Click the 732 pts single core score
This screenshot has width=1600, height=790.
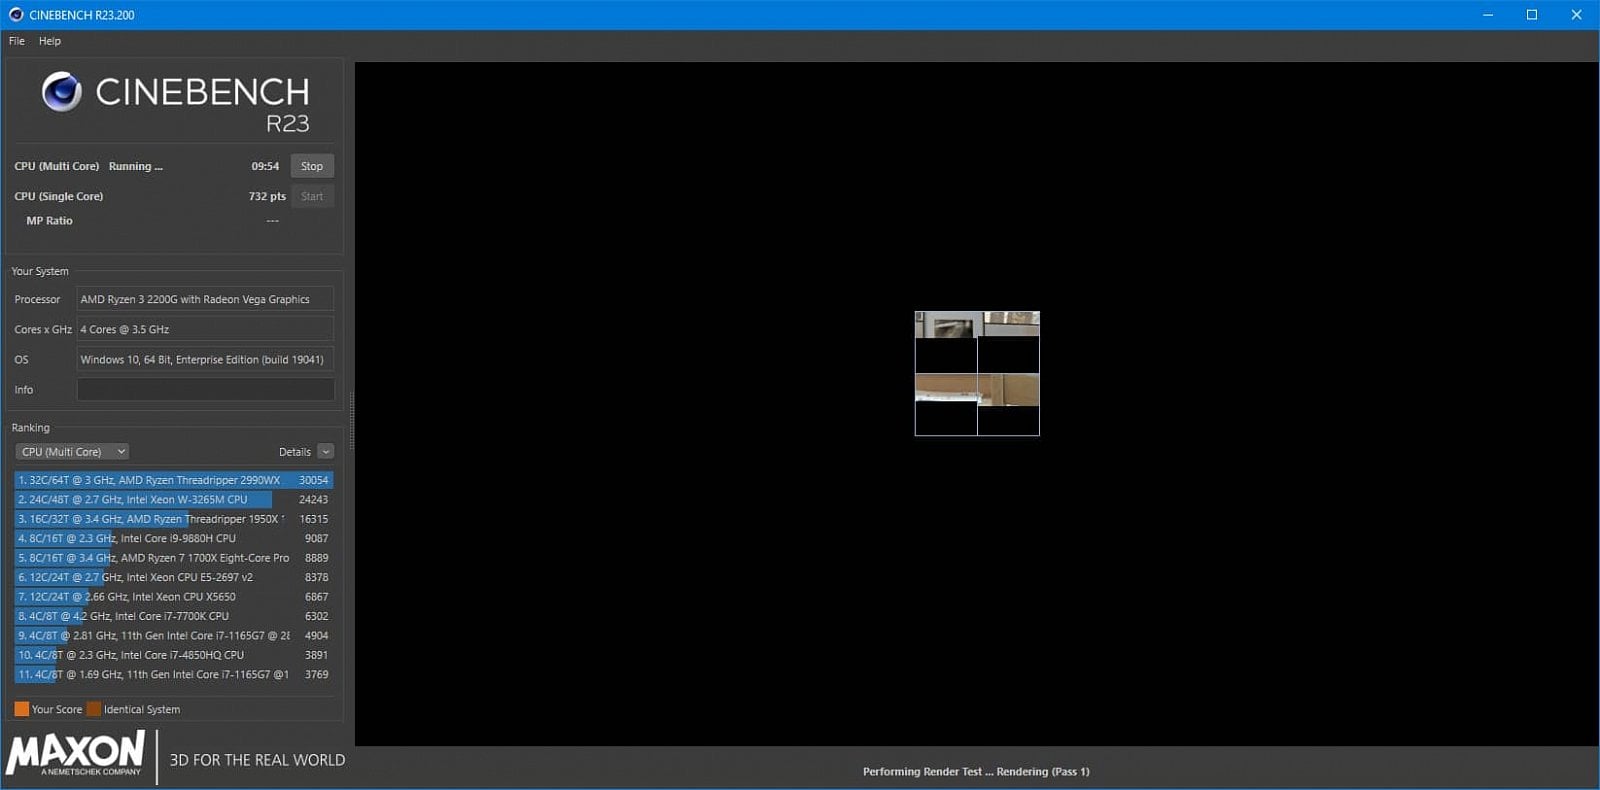pos(267,196)
